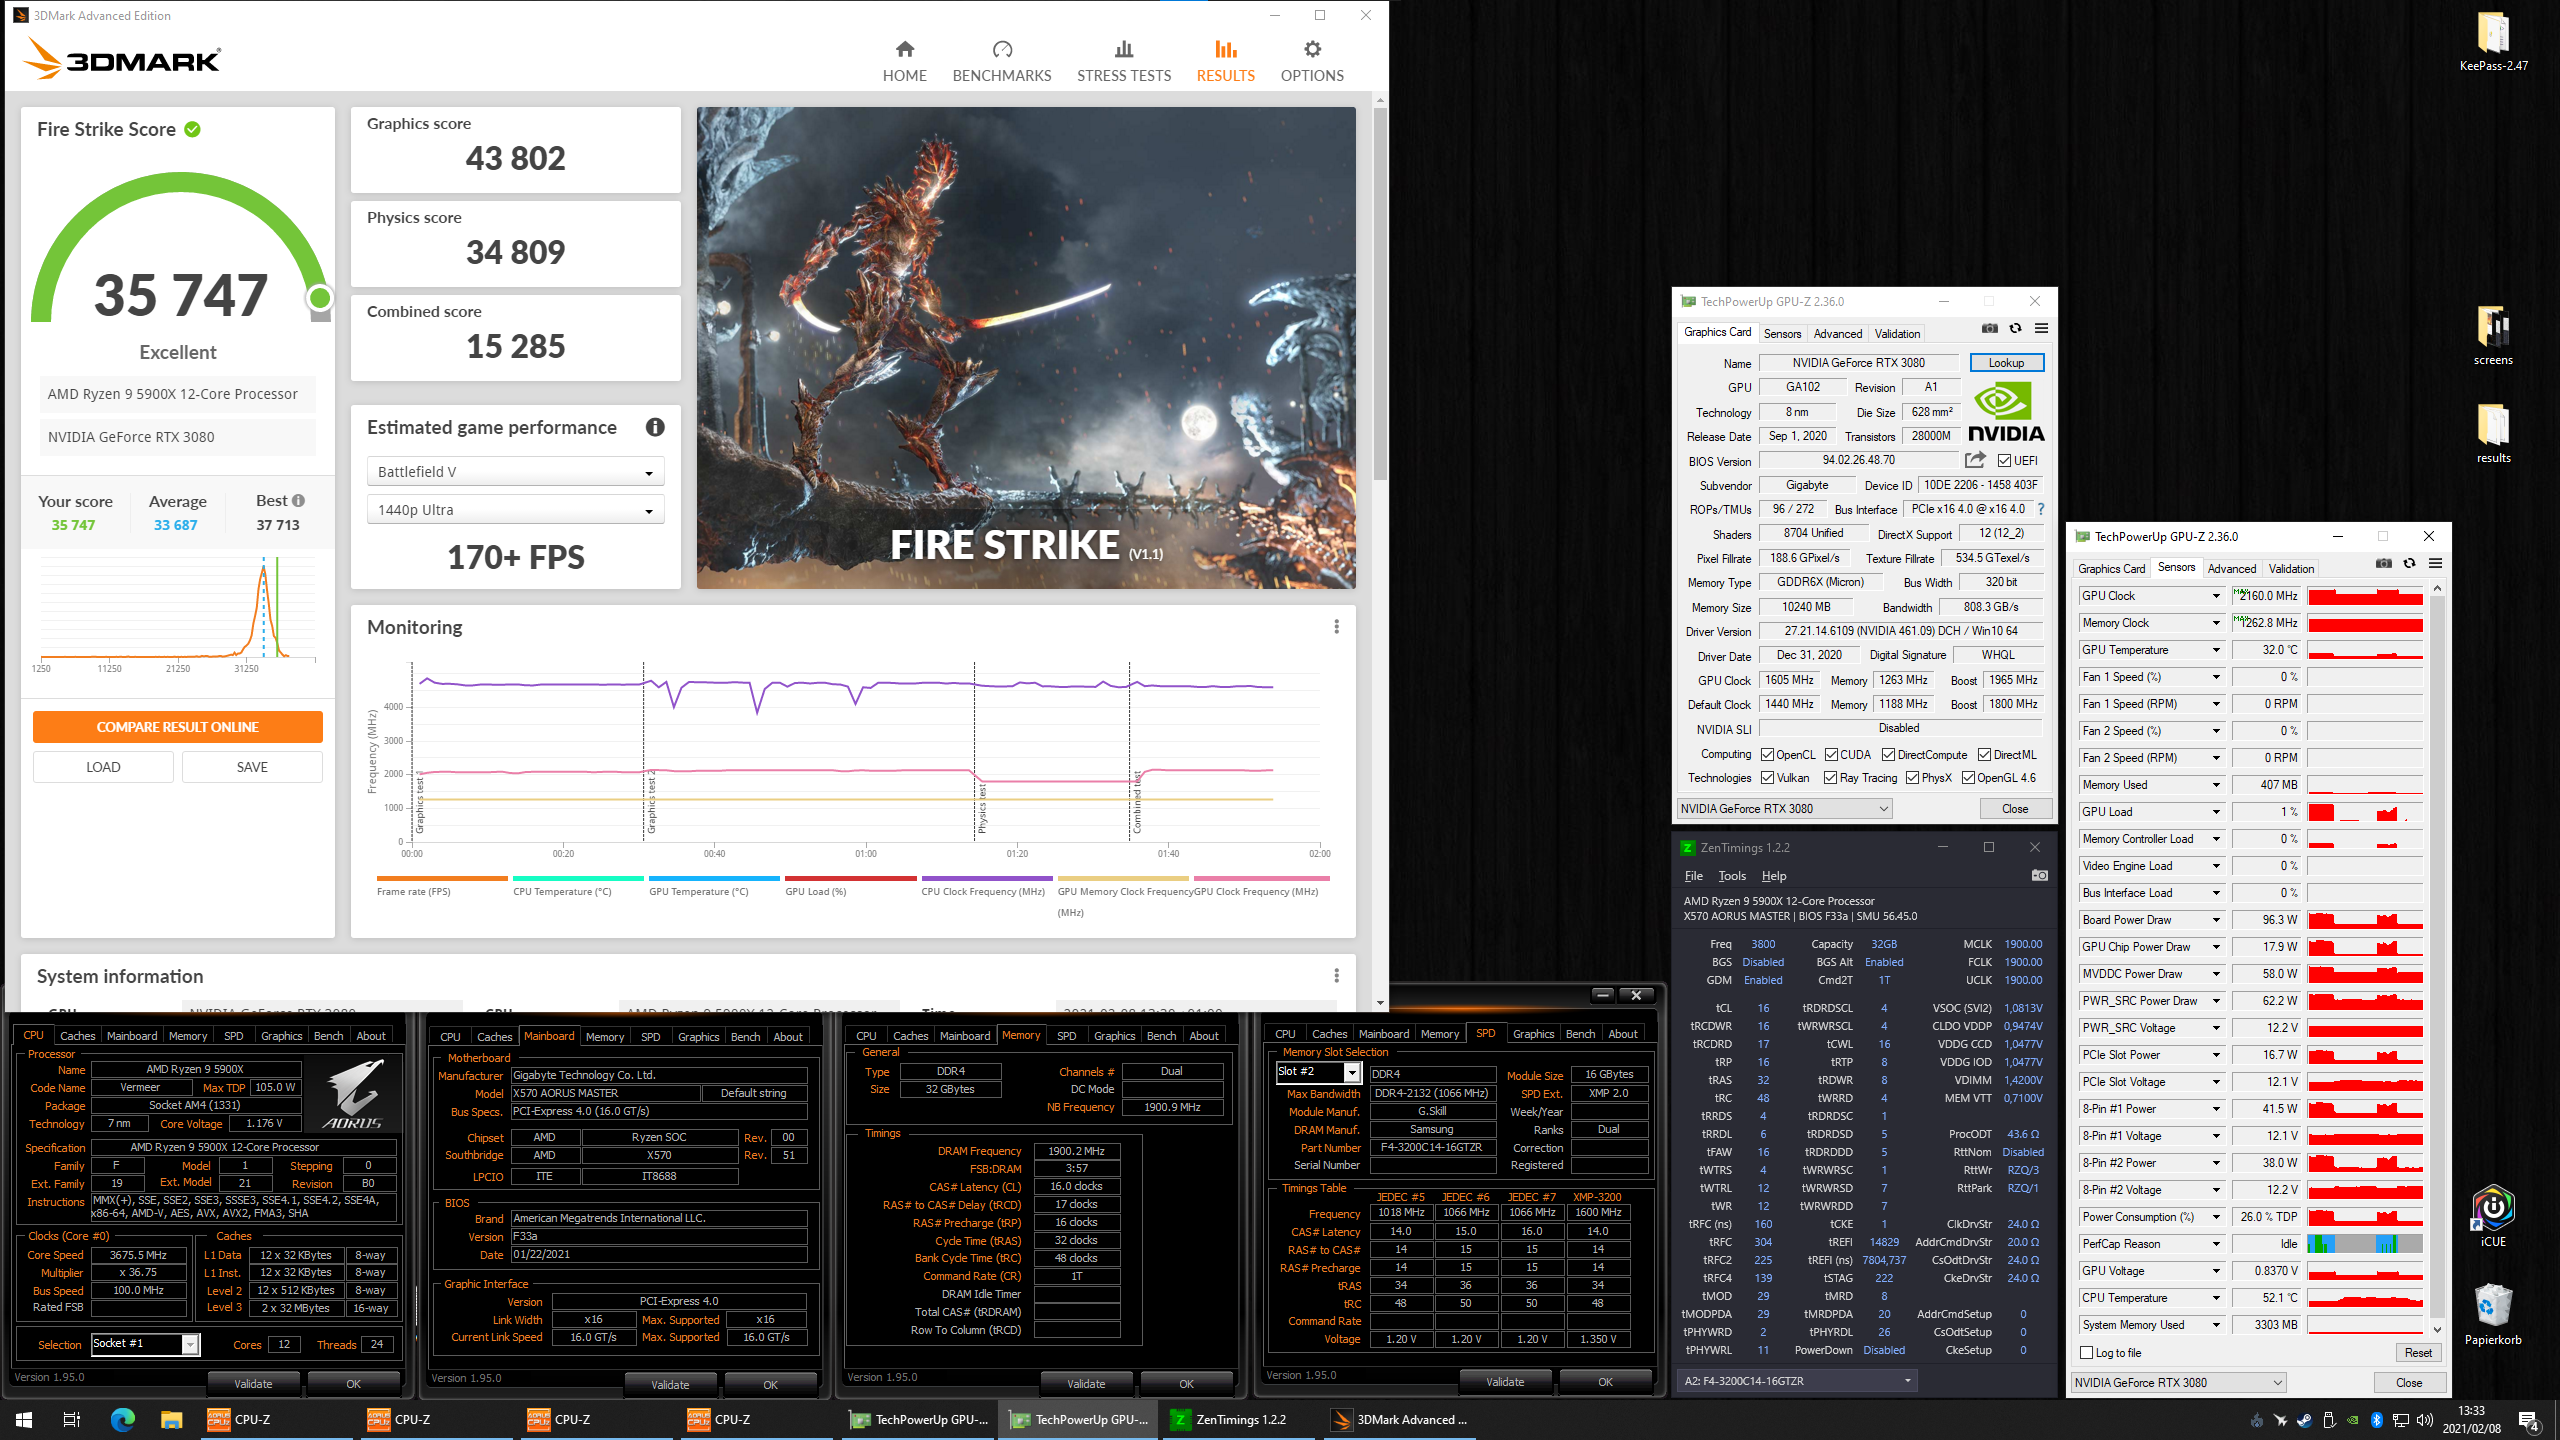Toggle the DirectML checkbox in GPU-Z
2560x1440 pixels.
[1985, 755]
